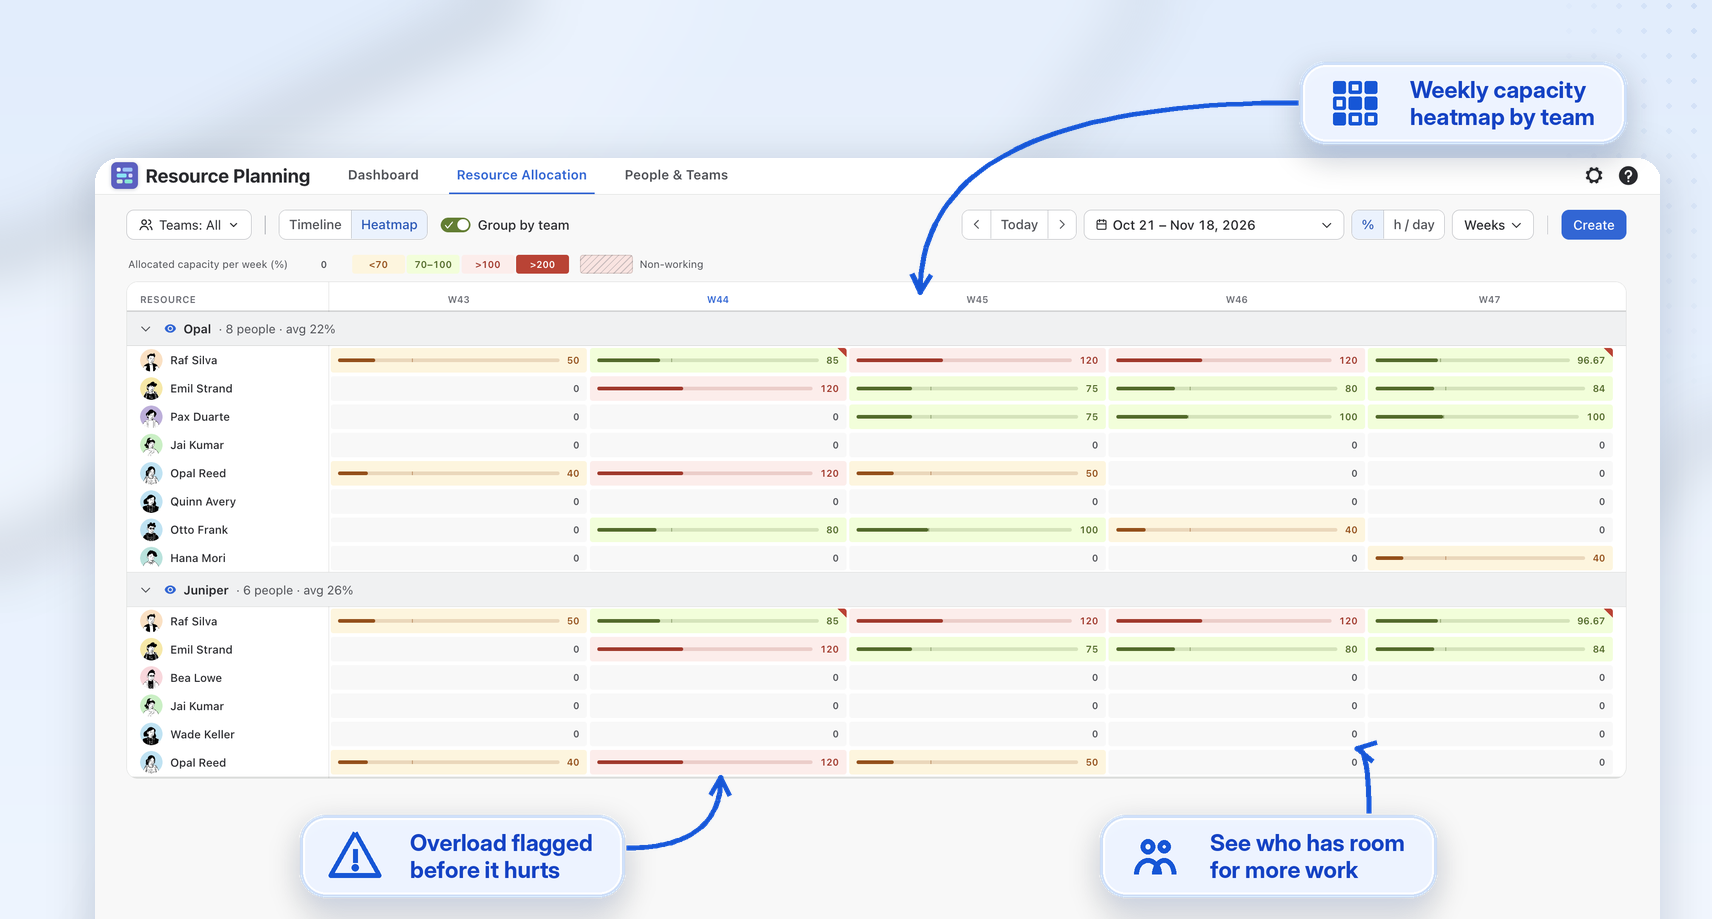Click Otto Frank's avatar
The width and height of the screenshot is (1712, 919).
tap(151, 529)
